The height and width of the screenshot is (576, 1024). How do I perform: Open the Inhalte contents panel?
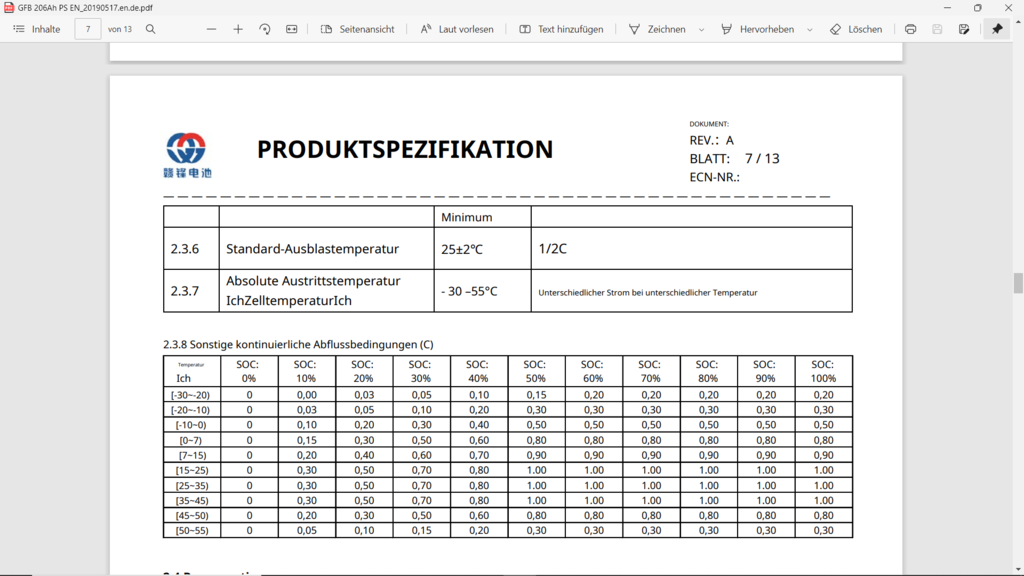pyautogui.click(x=37, y=29)
